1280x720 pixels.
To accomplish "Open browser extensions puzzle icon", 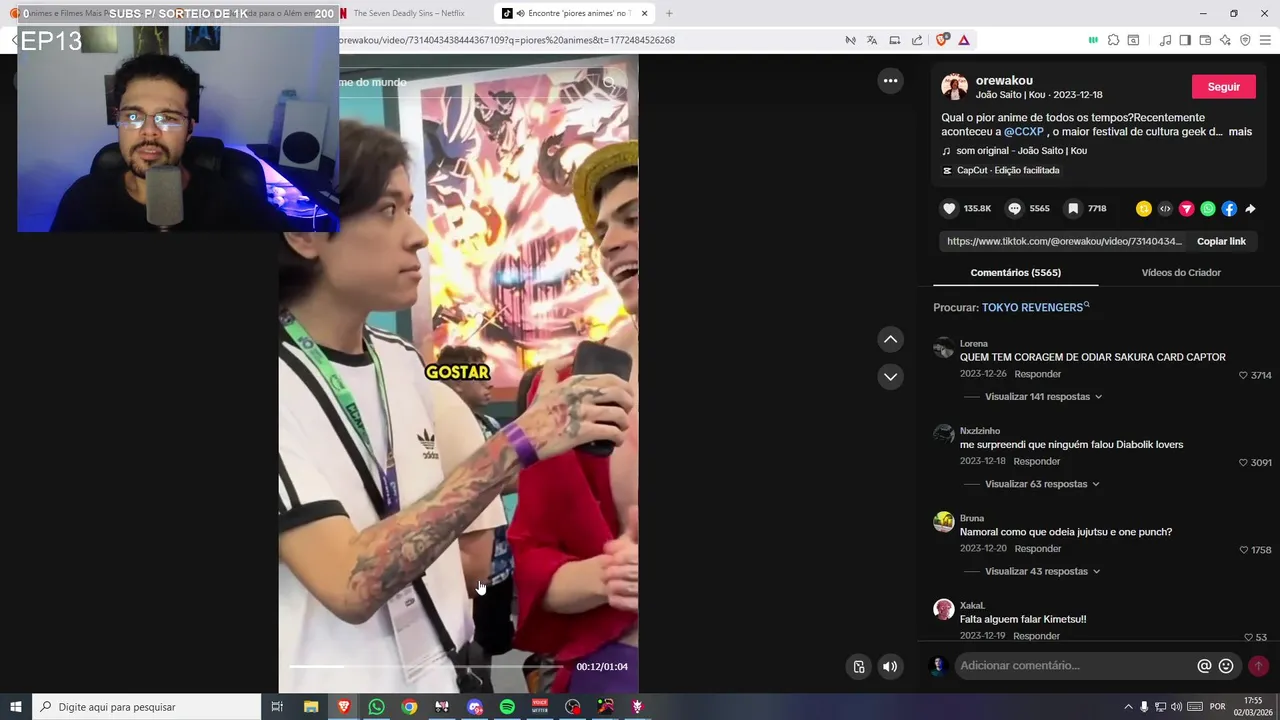I will click(1113, 40).
